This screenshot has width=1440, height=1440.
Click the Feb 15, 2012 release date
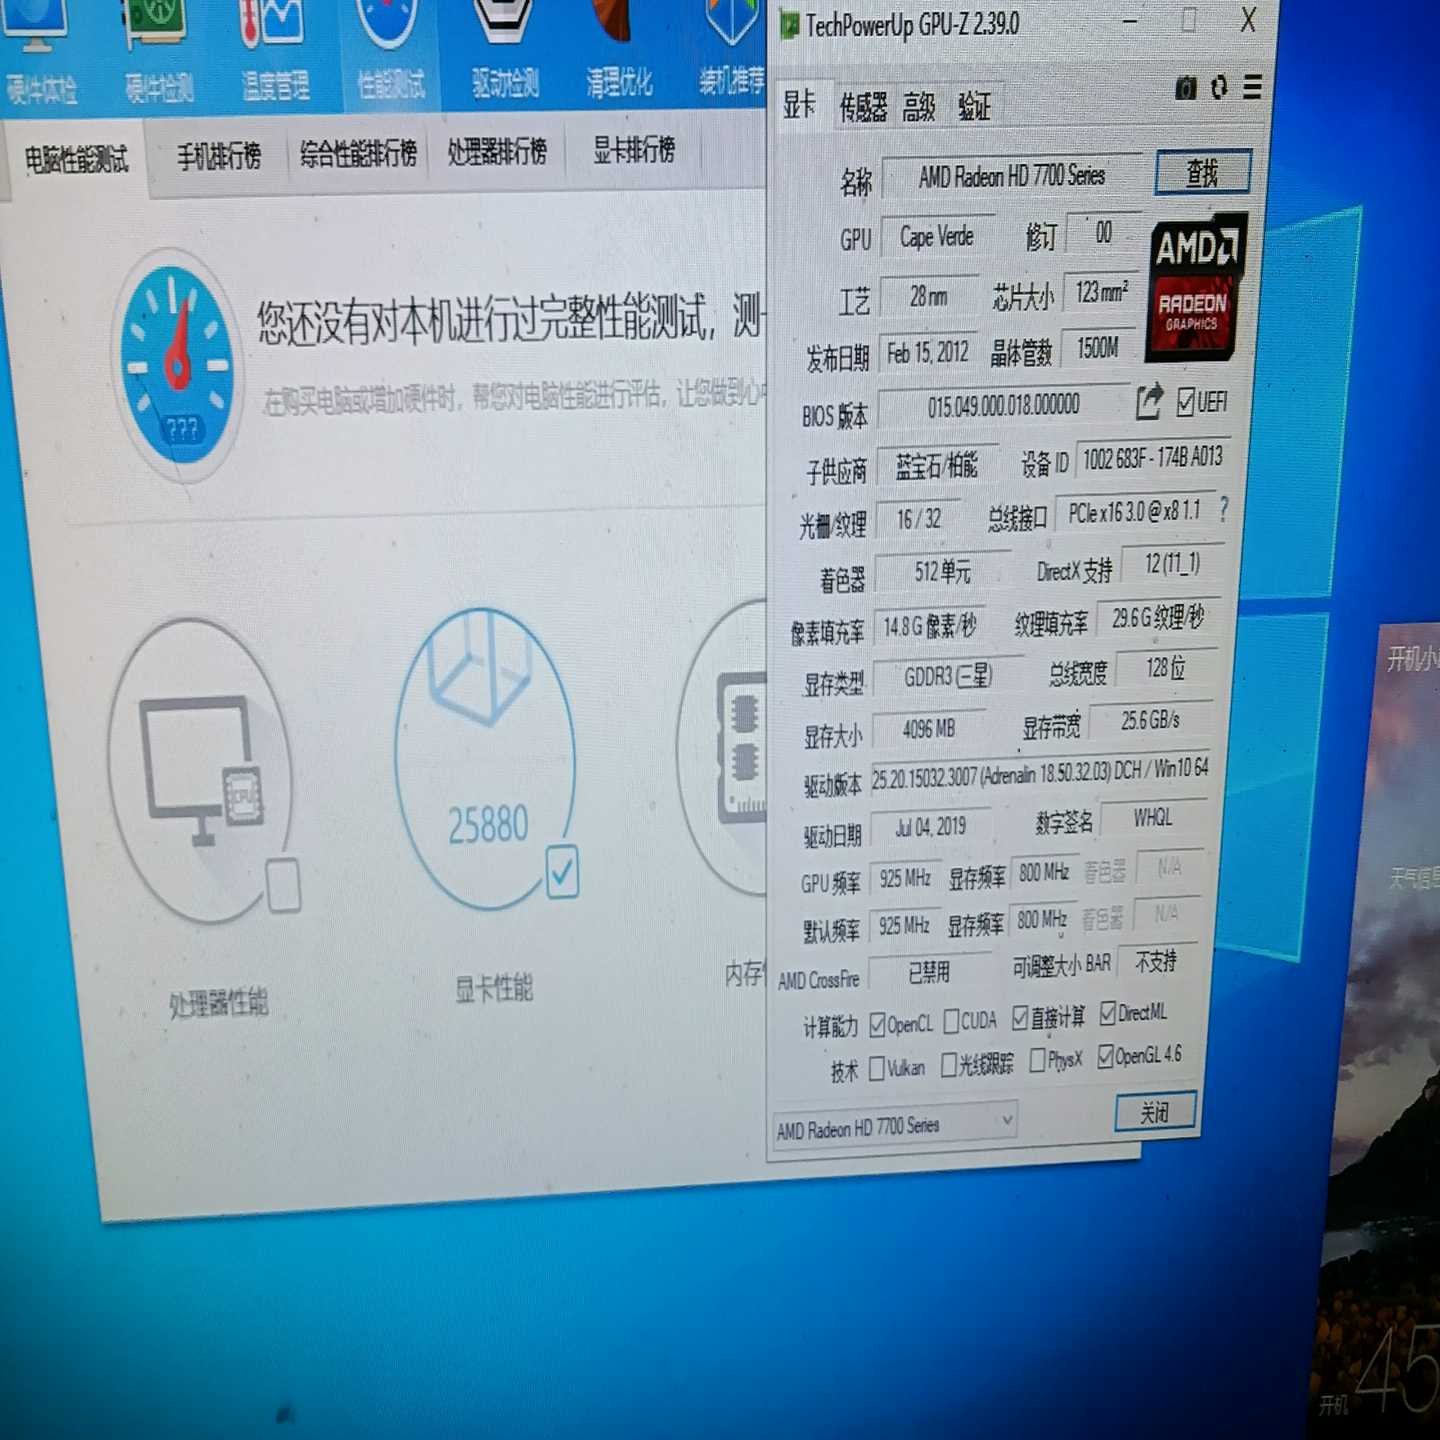point(928,353)
